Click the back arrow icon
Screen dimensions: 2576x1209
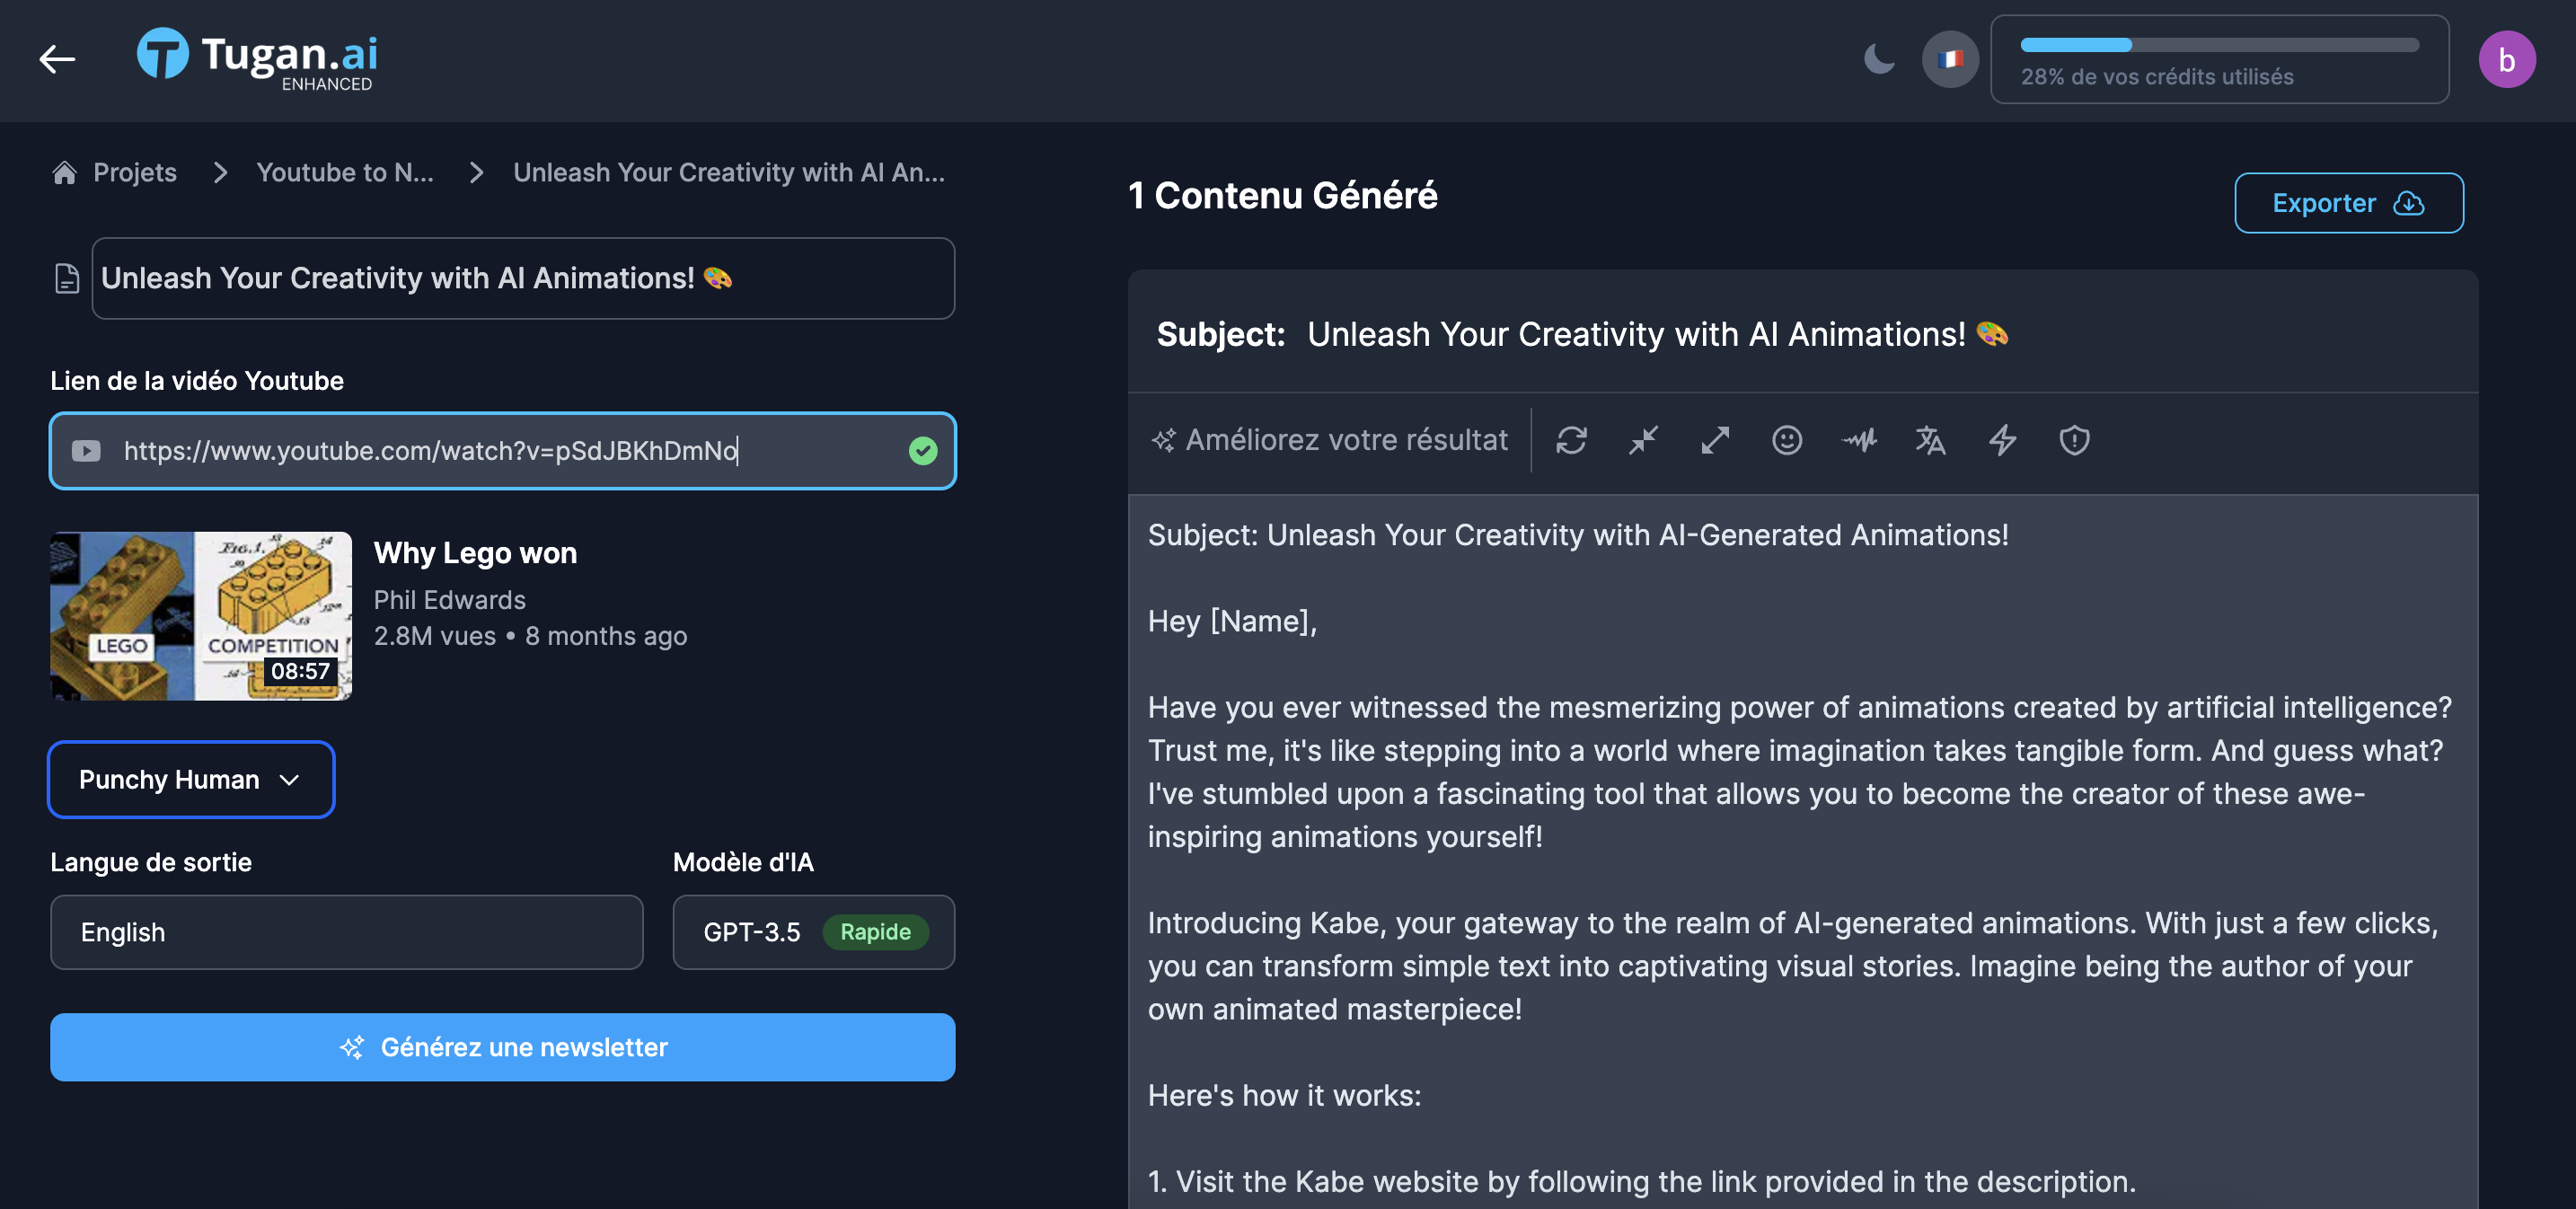coord(57,59)
